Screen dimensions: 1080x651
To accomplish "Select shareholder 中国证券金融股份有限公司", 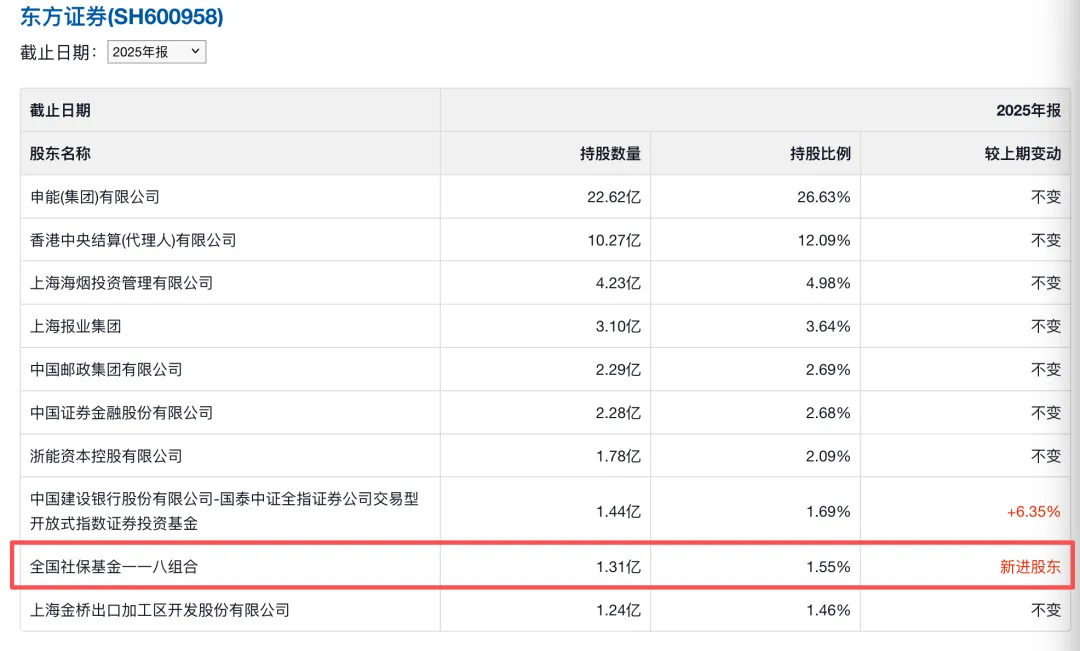I will pos(122,412).
